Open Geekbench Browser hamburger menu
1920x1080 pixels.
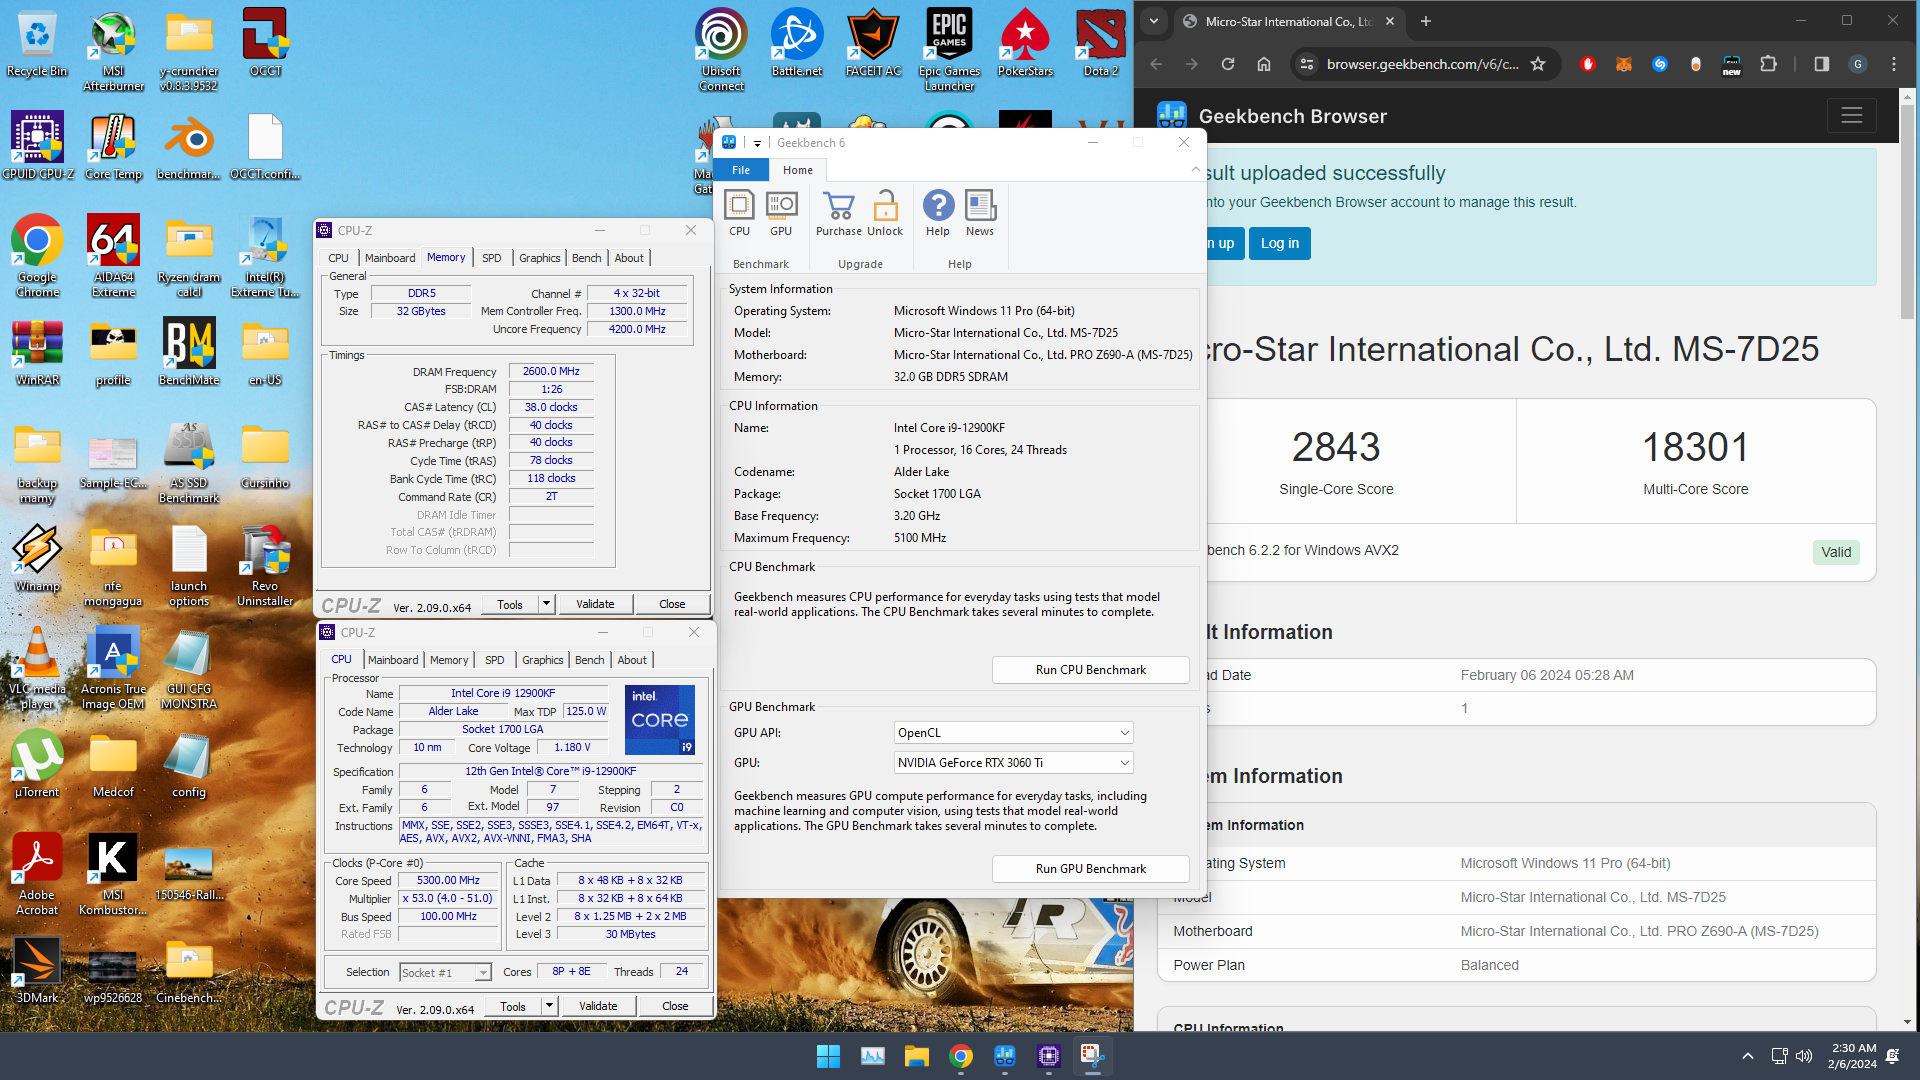1851,116
